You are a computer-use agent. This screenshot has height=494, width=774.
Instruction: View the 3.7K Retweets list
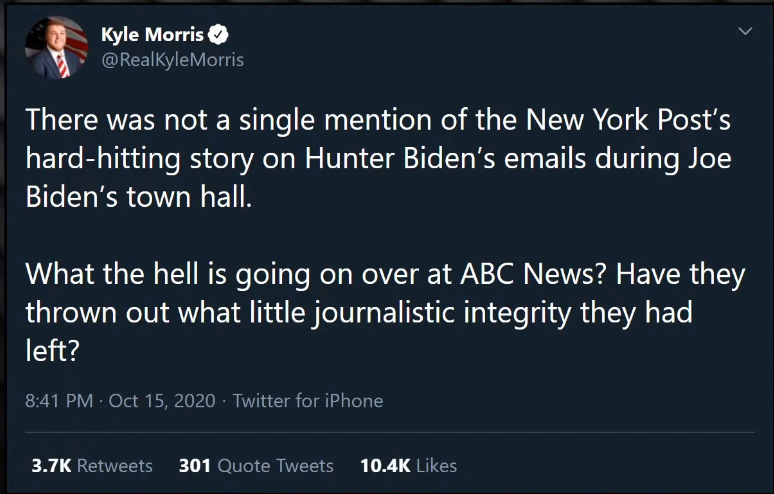[91, 465]
